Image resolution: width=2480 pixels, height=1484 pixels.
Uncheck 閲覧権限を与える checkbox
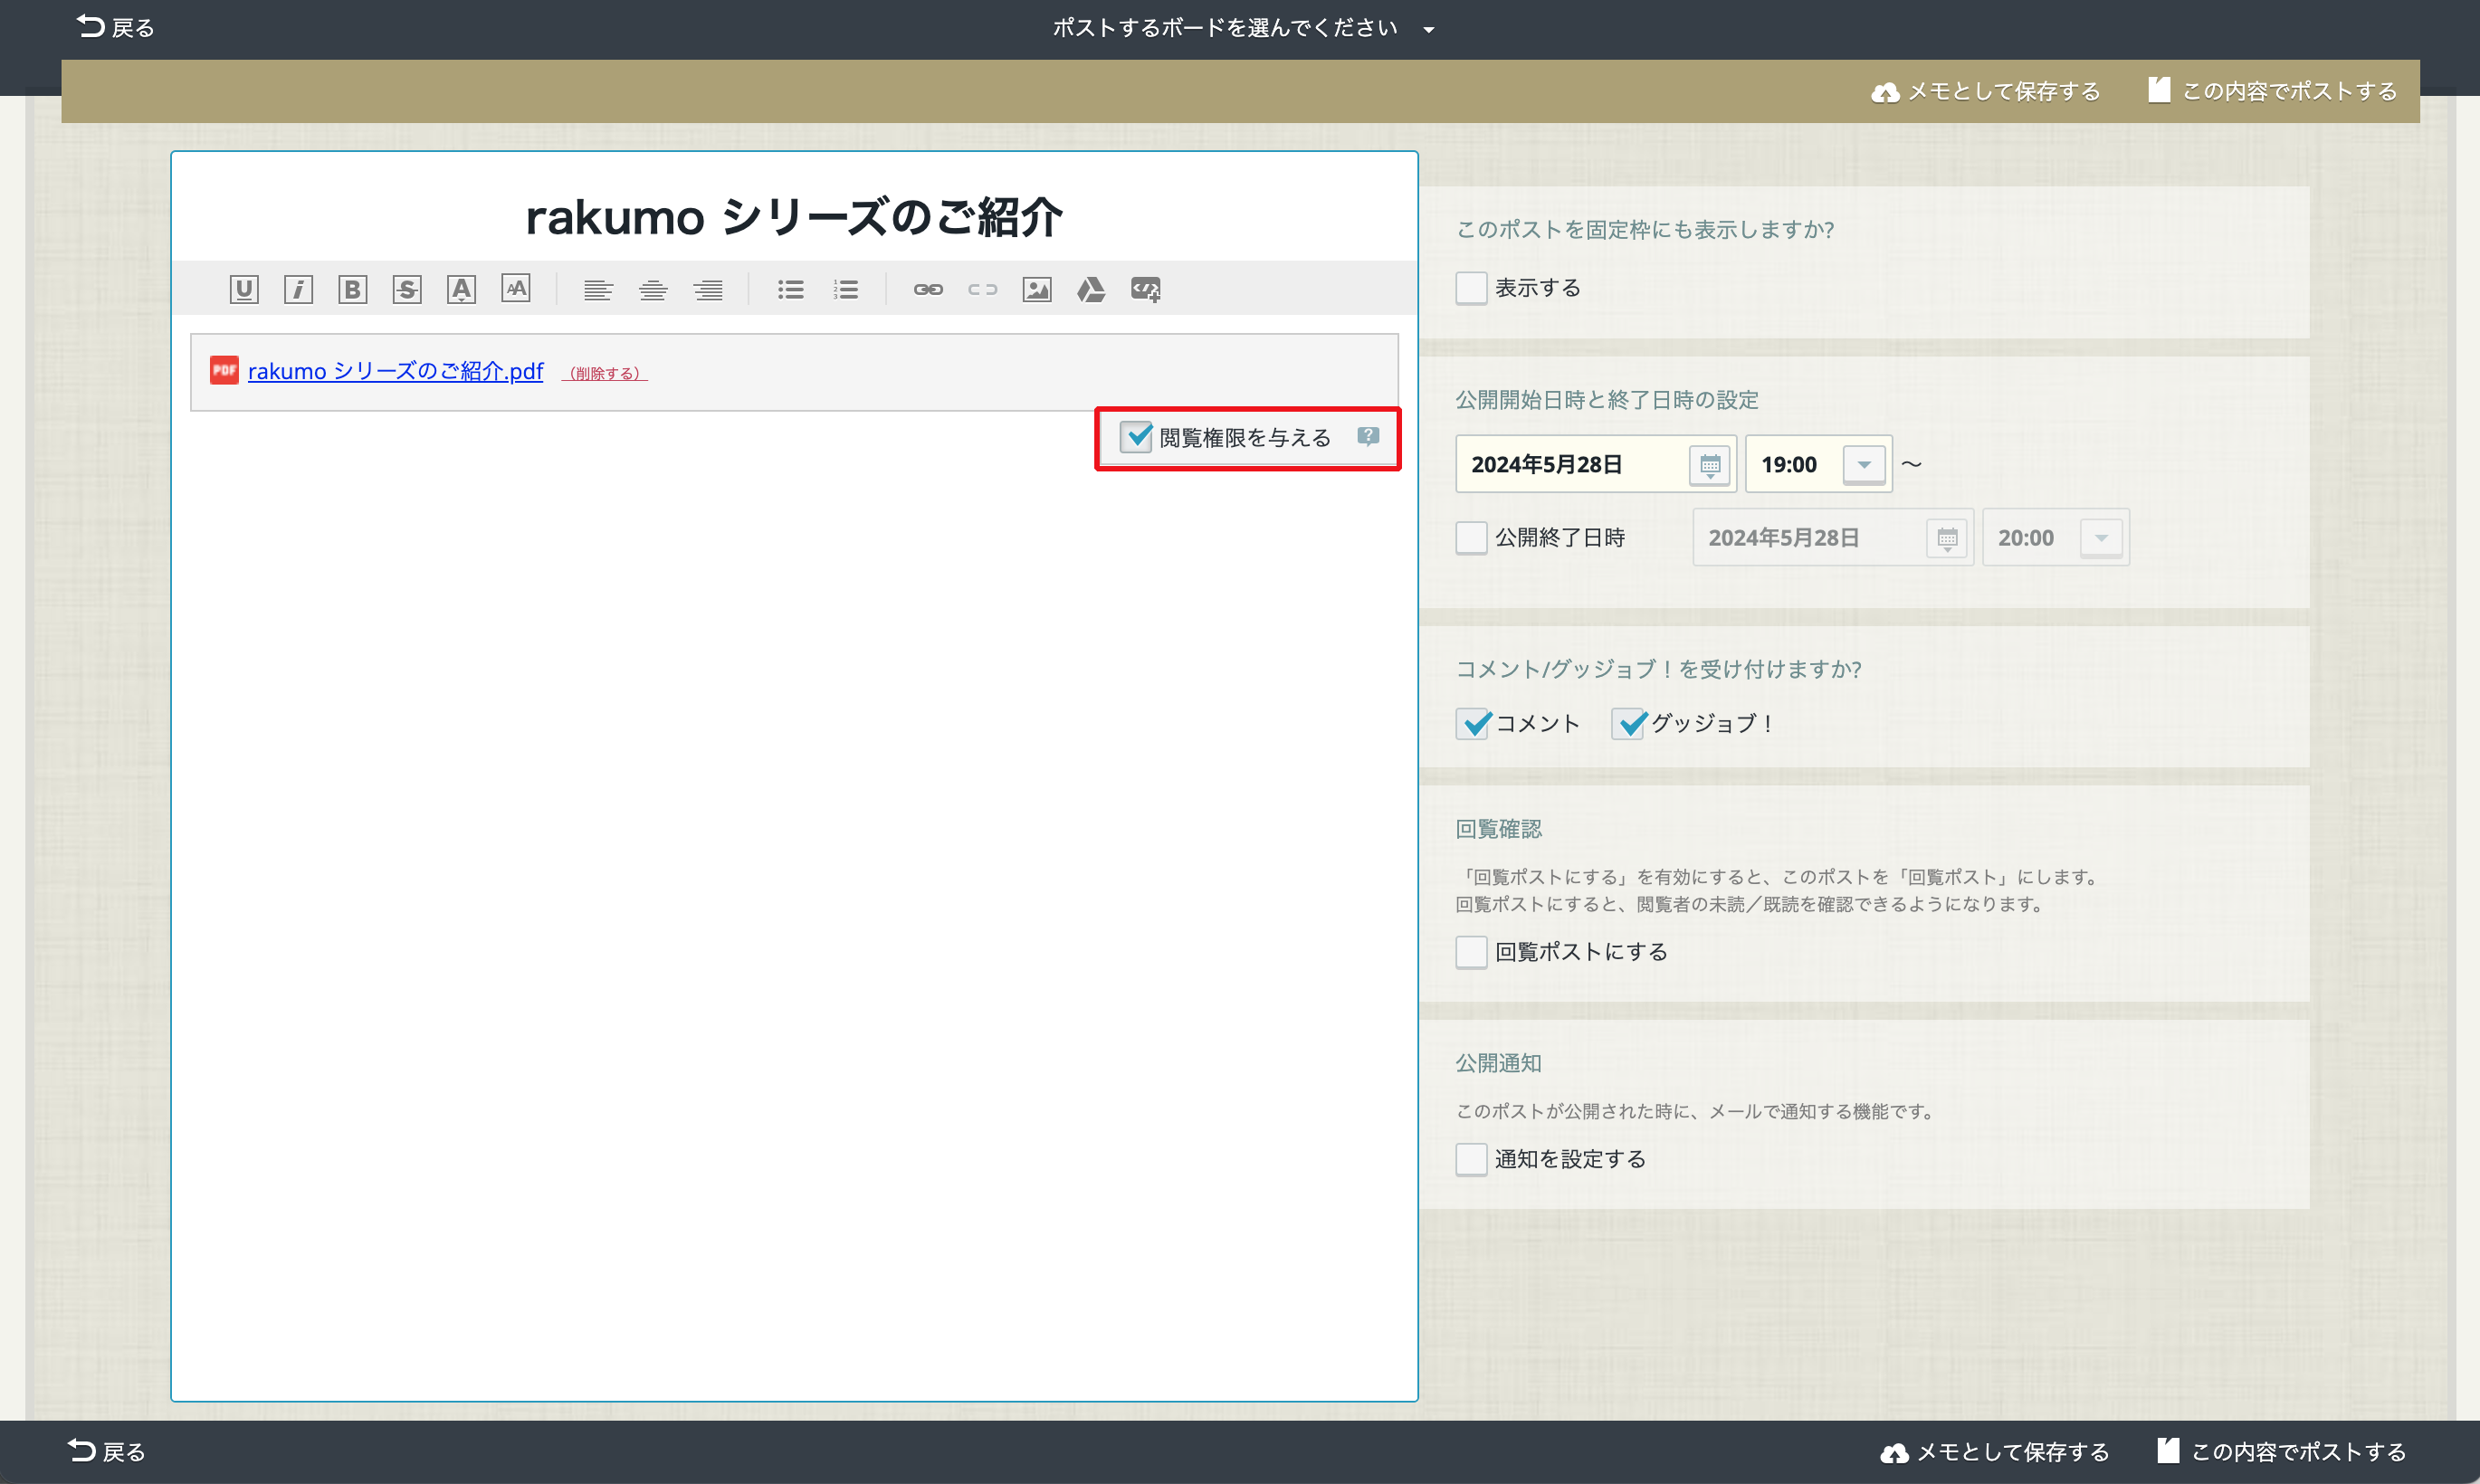click(x=1136, y=437)
